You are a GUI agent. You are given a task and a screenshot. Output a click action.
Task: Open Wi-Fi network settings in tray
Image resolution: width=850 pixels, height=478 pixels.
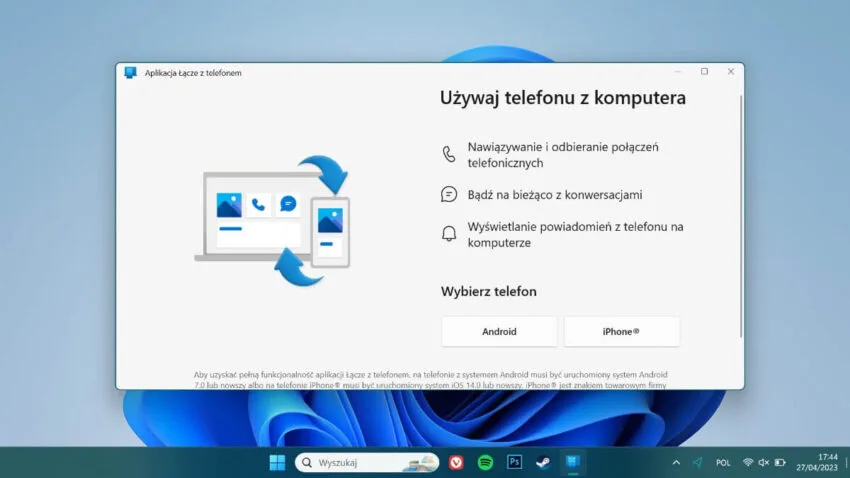(748, 462)
